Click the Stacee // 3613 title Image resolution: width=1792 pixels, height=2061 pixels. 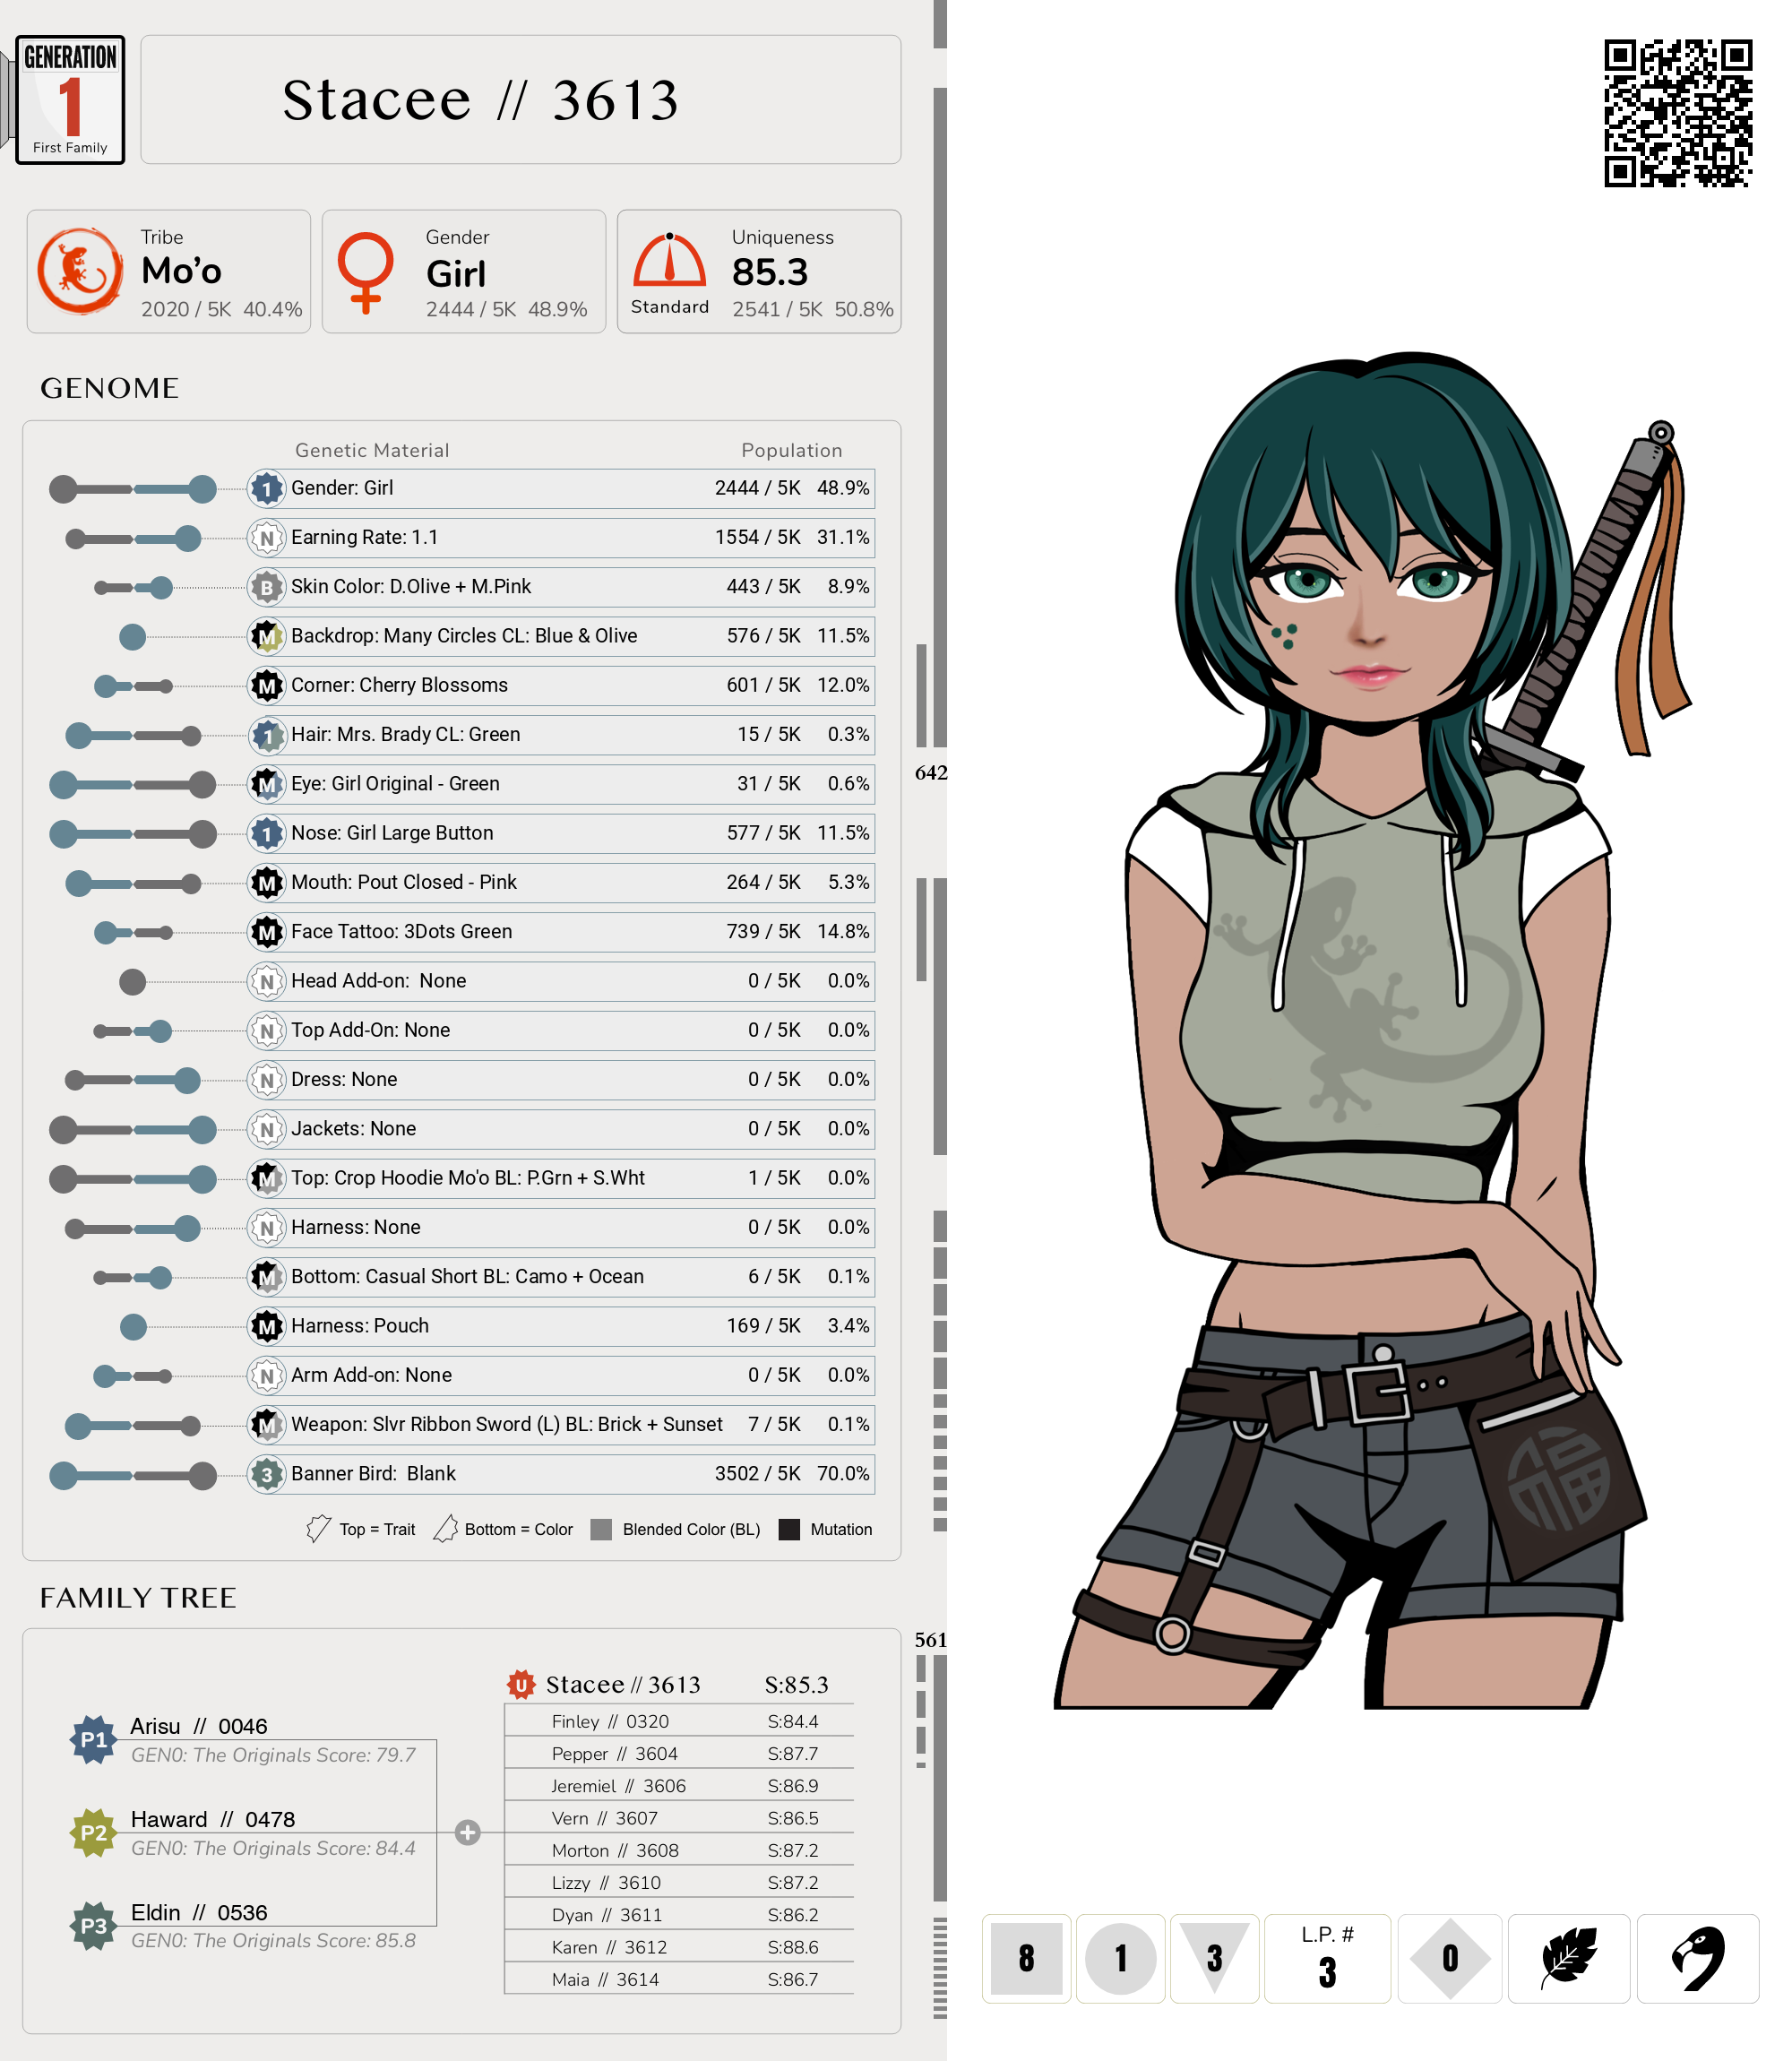pyautogui.click(x=480, y=100)
